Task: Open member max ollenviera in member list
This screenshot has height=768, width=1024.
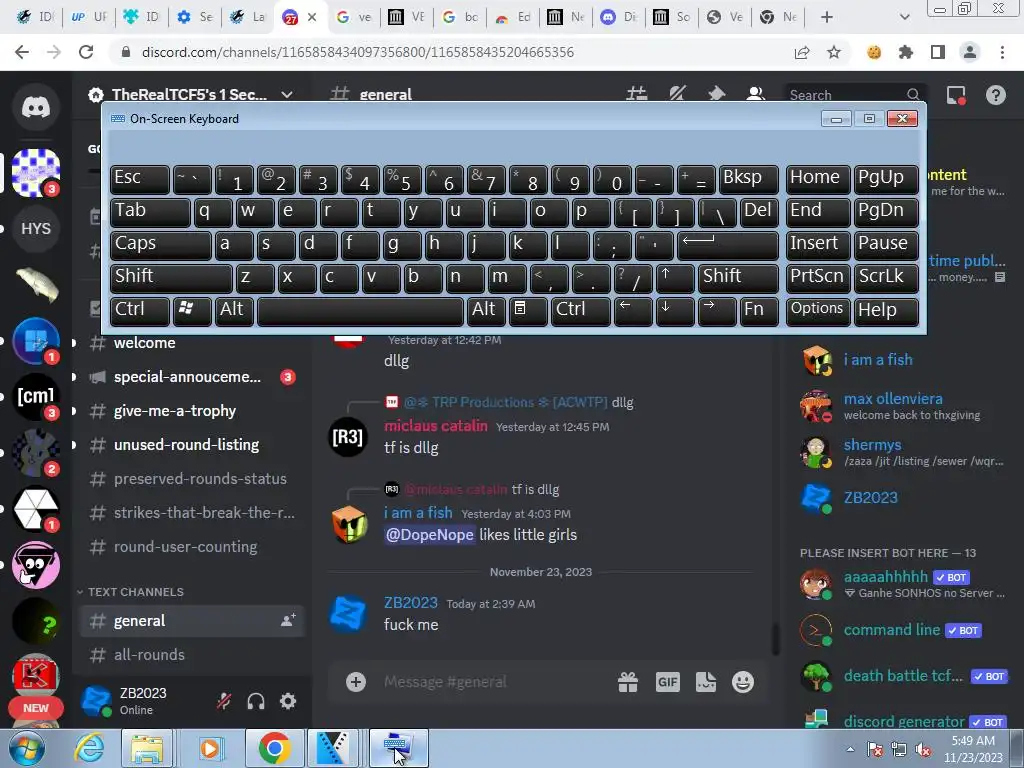Action: (903, 406)
